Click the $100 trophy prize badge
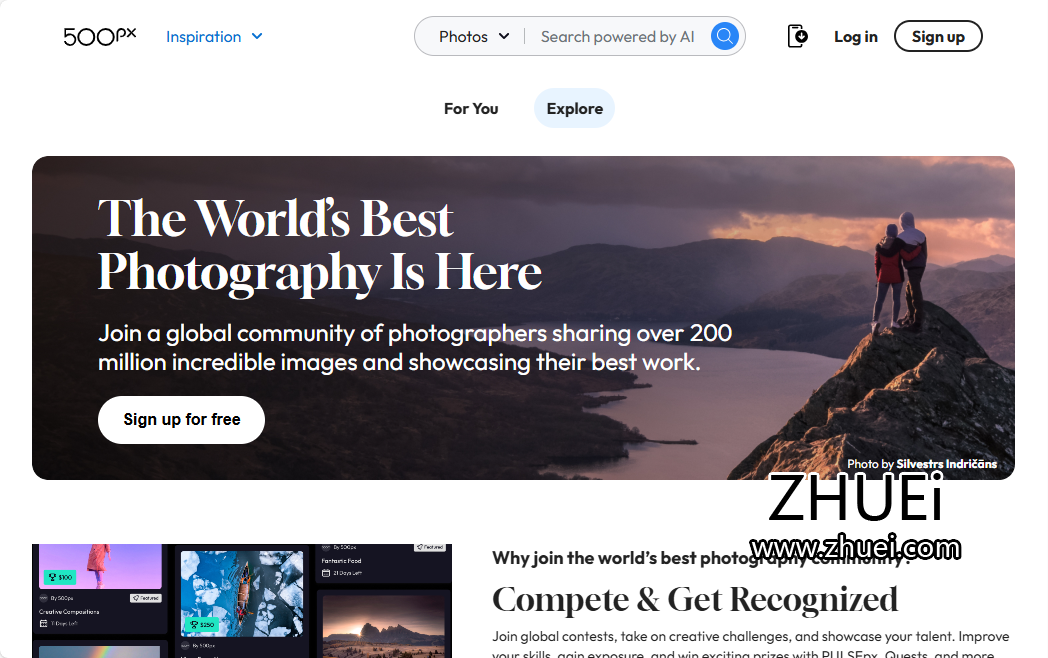 click(61, 576)
